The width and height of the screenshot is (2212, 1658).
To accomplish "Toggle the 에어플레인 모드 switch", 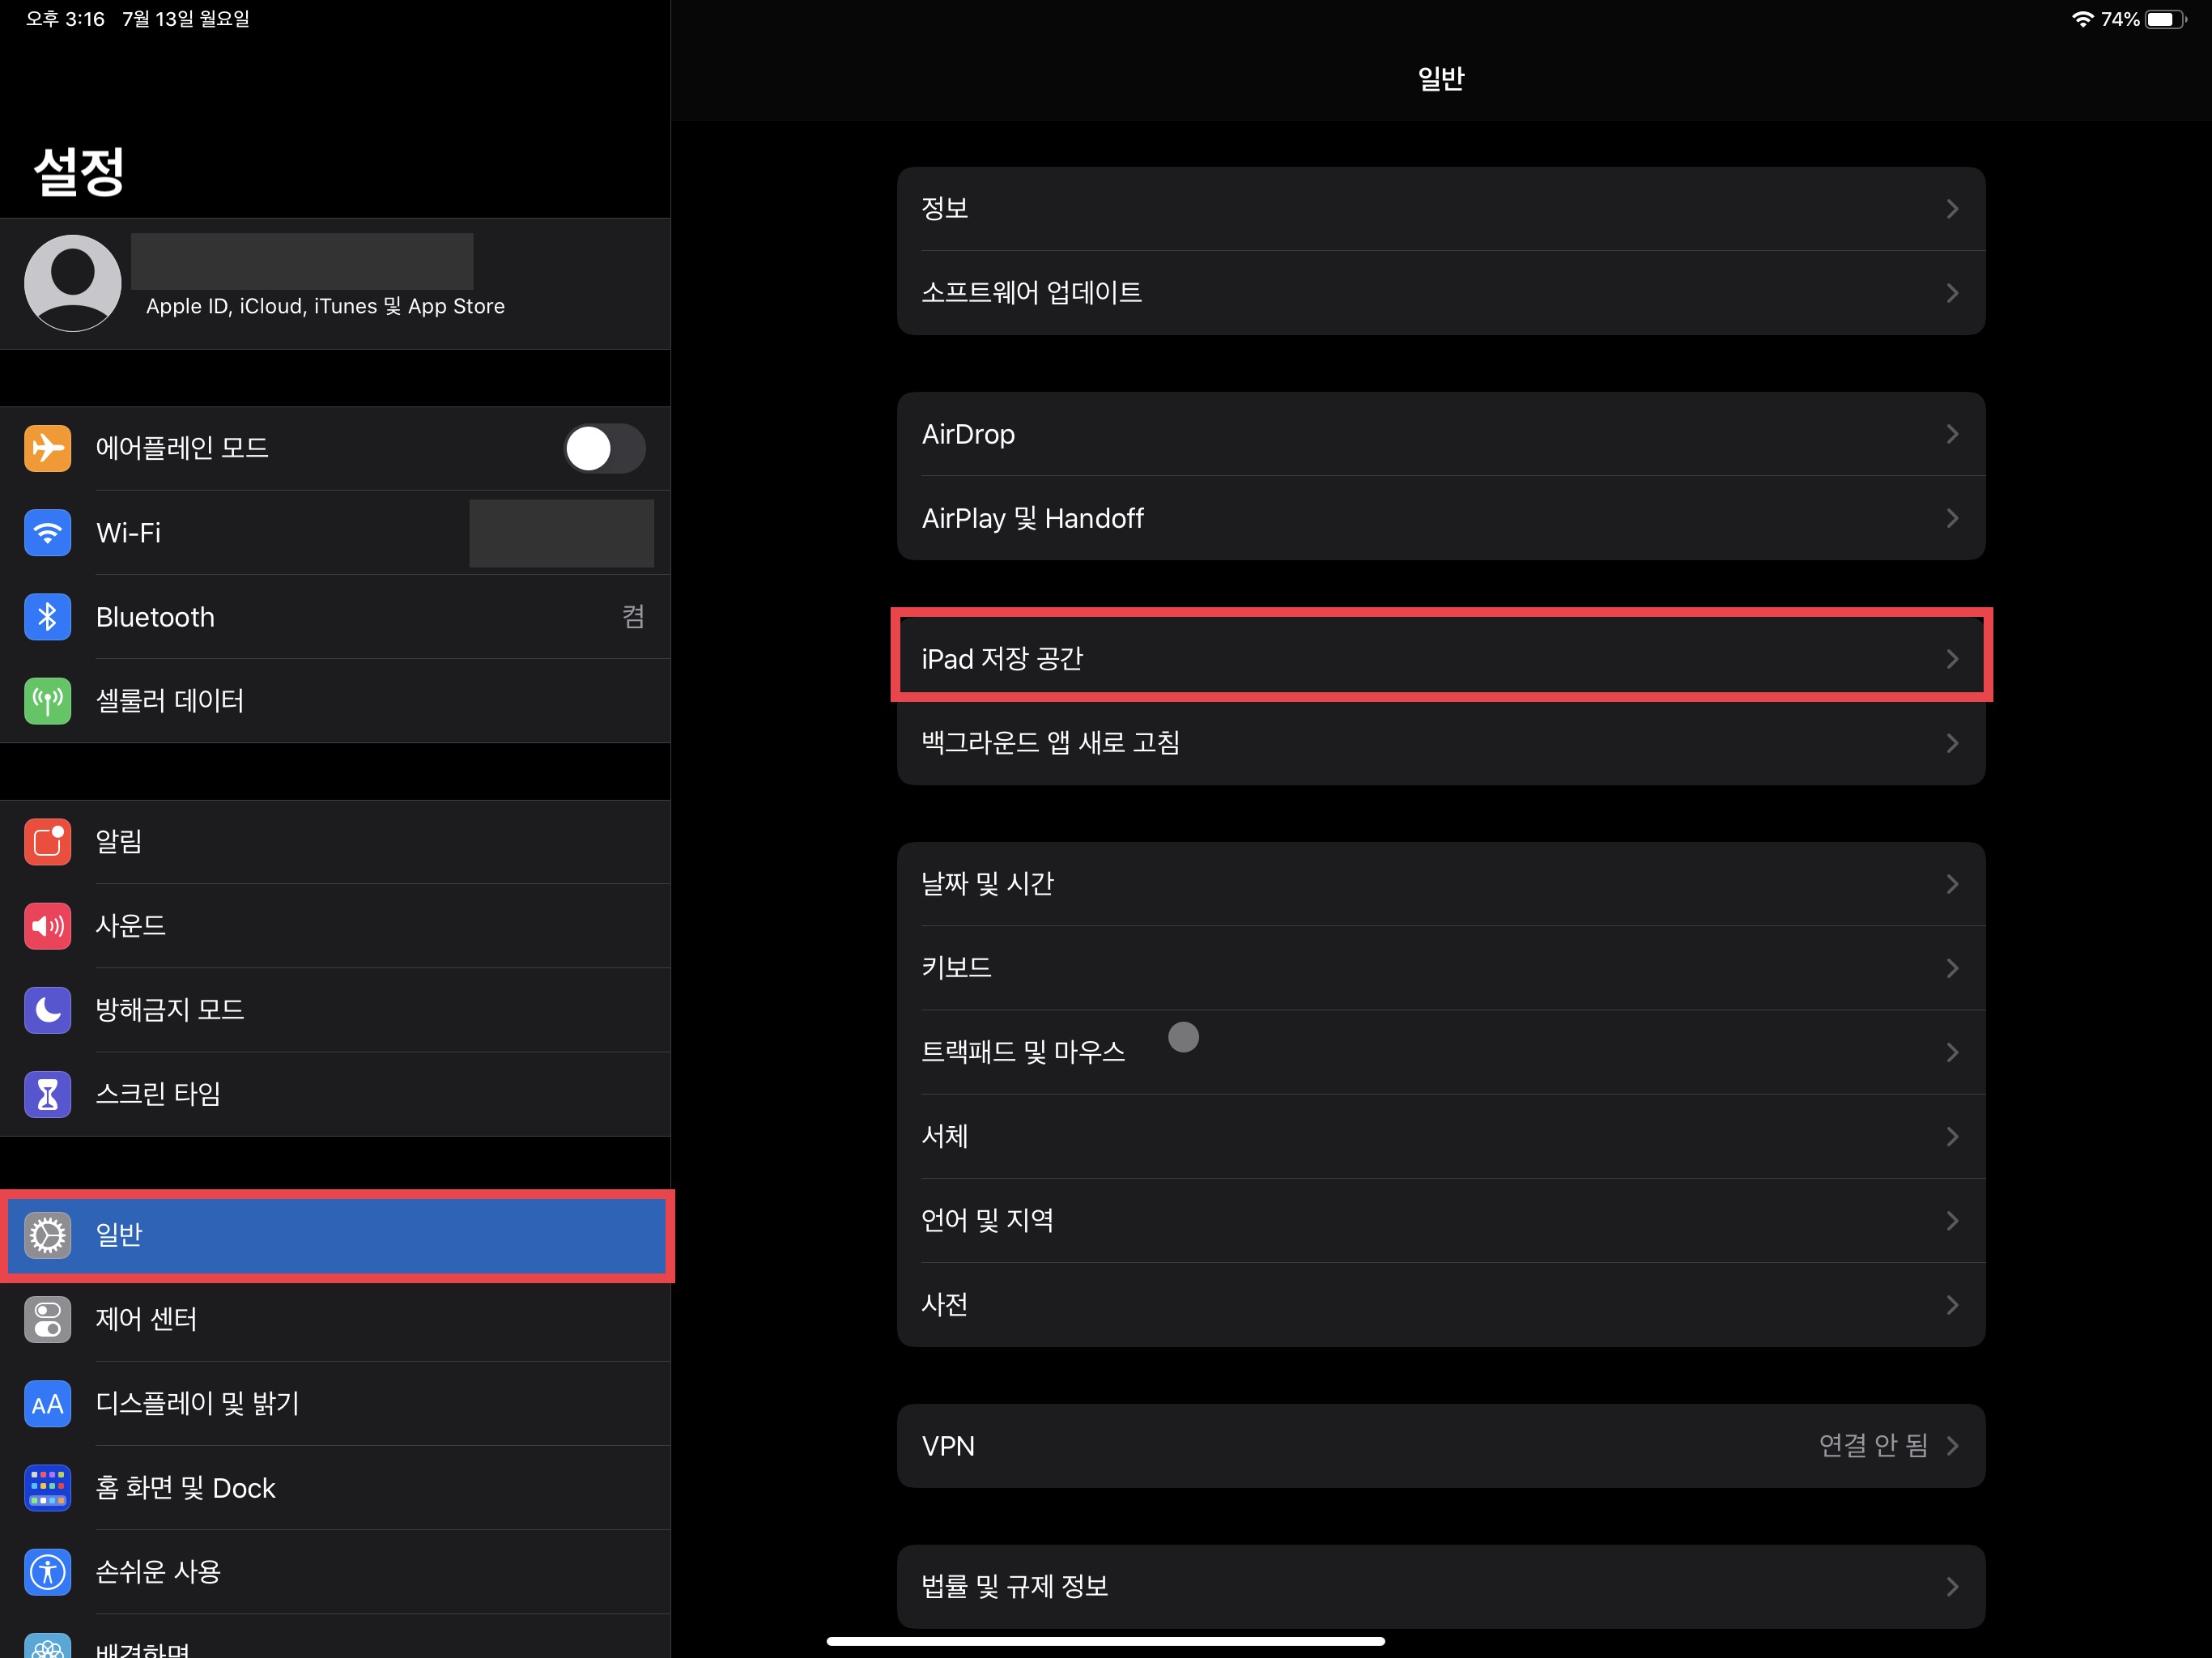I will pyautogui.click(x=604, y=448).
